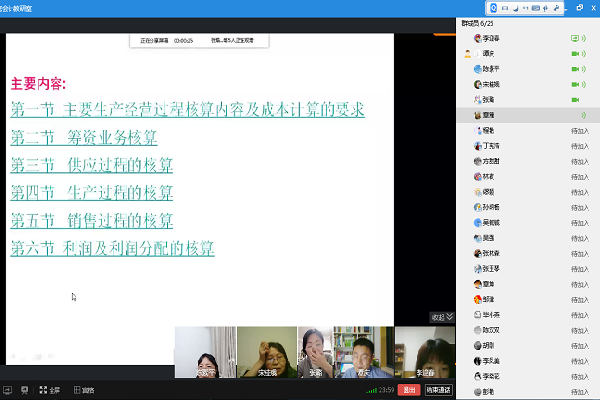This screenshot has width=600, height=400.
Task: Click the green camera icon of the second member
Action: tap(575, 54)
